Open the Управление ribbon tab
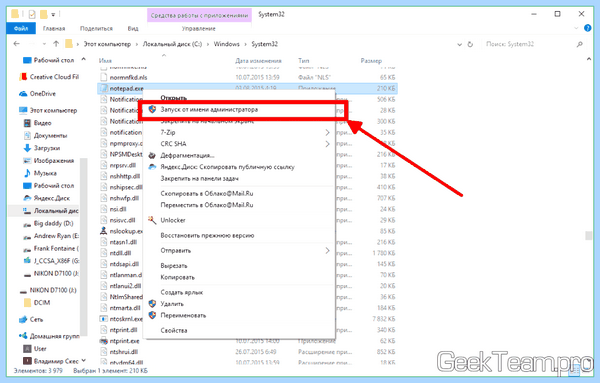Screen dimensions: 600x383 (x=199, y=28)
